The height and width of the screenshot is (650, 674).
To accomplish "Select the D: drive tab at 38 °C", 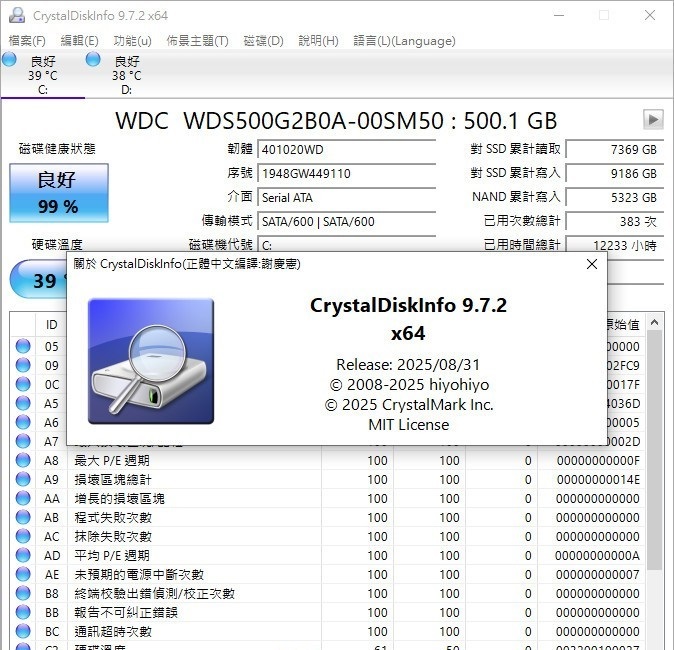I will pos(126,74).
